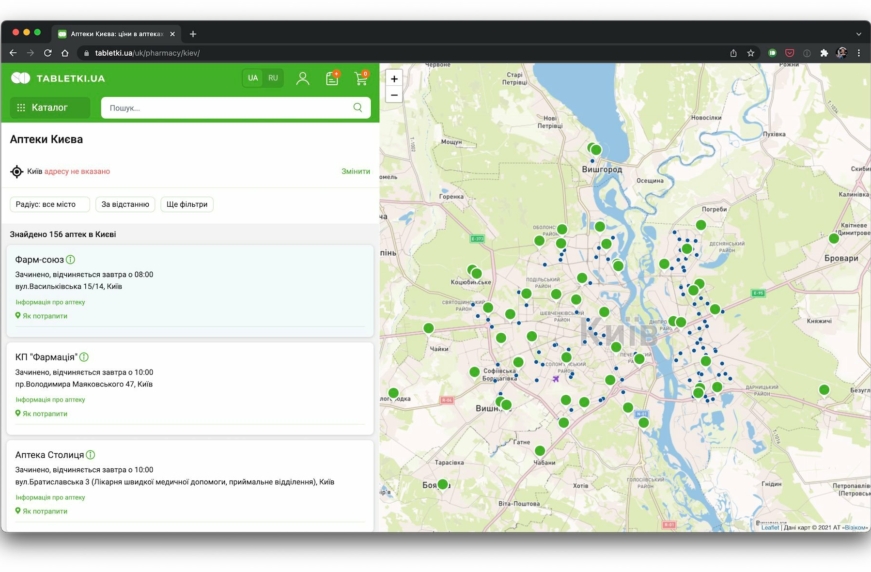Image resolution: width=871 pixels, height=572 pixels.
Task: Open the shopping cart
Action: (x=360, y=78)
